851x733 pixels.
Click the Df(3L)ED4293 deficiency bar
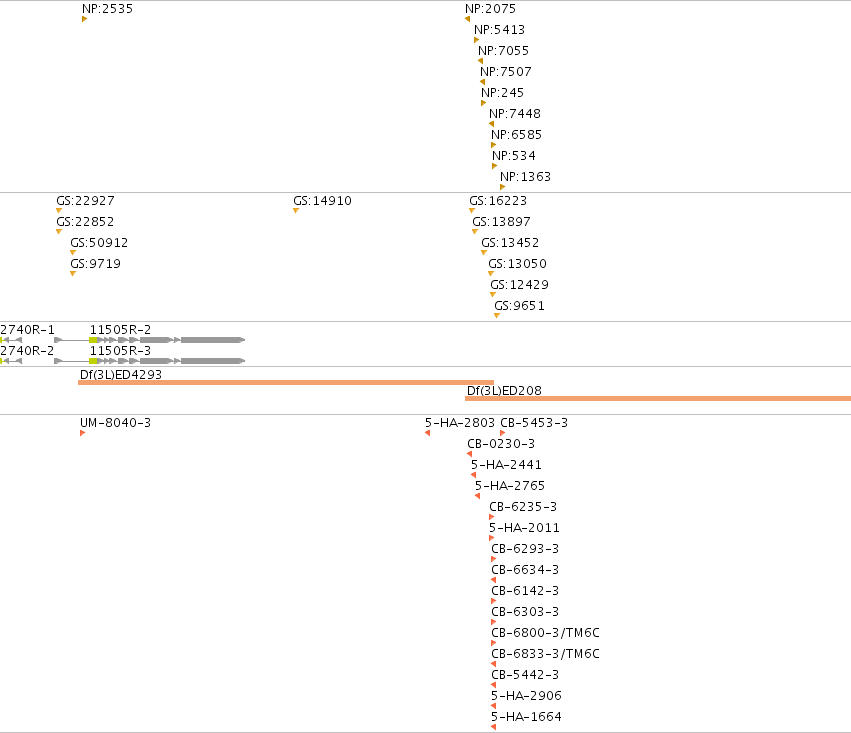click(x=286, y=383)
